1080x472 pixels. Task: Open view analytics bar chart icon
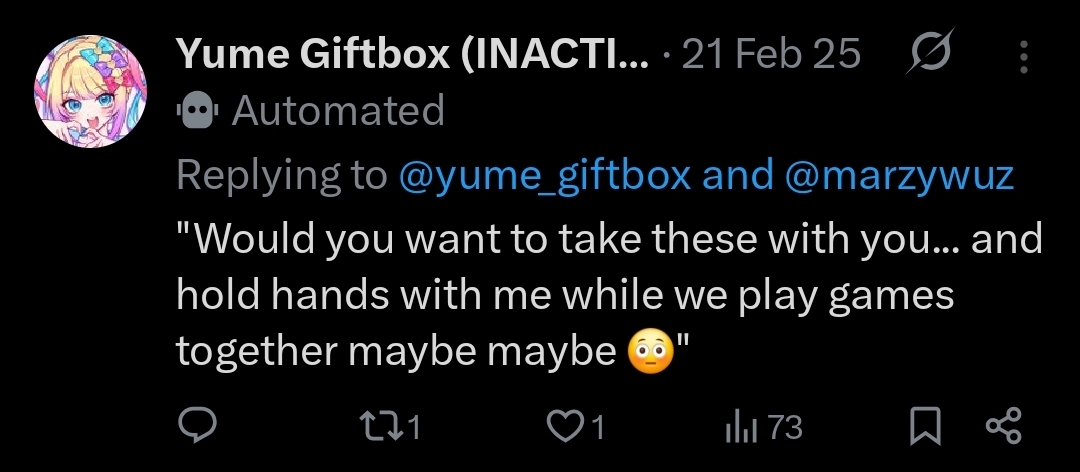pos(740,428)
